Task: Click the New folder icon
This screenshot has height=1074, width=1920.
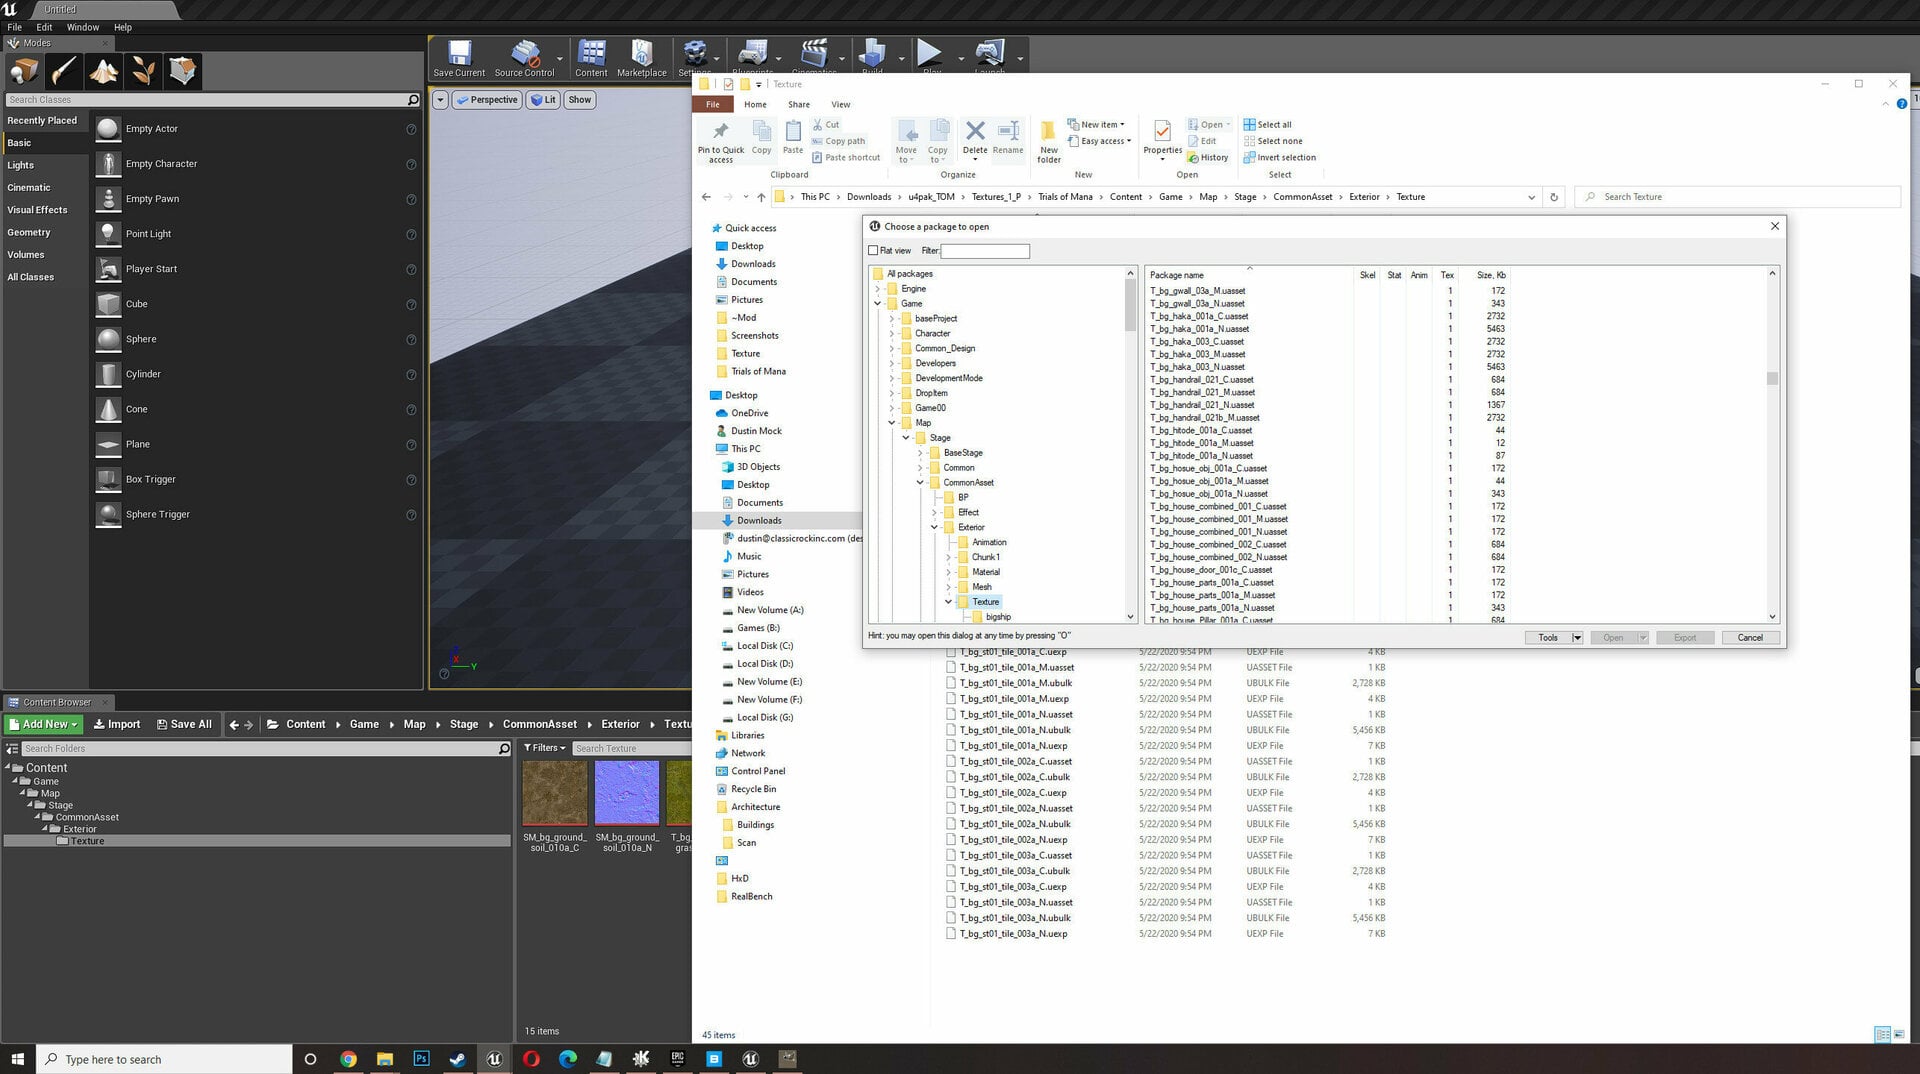Action: pyautogui.click(x=1048, y=141)
